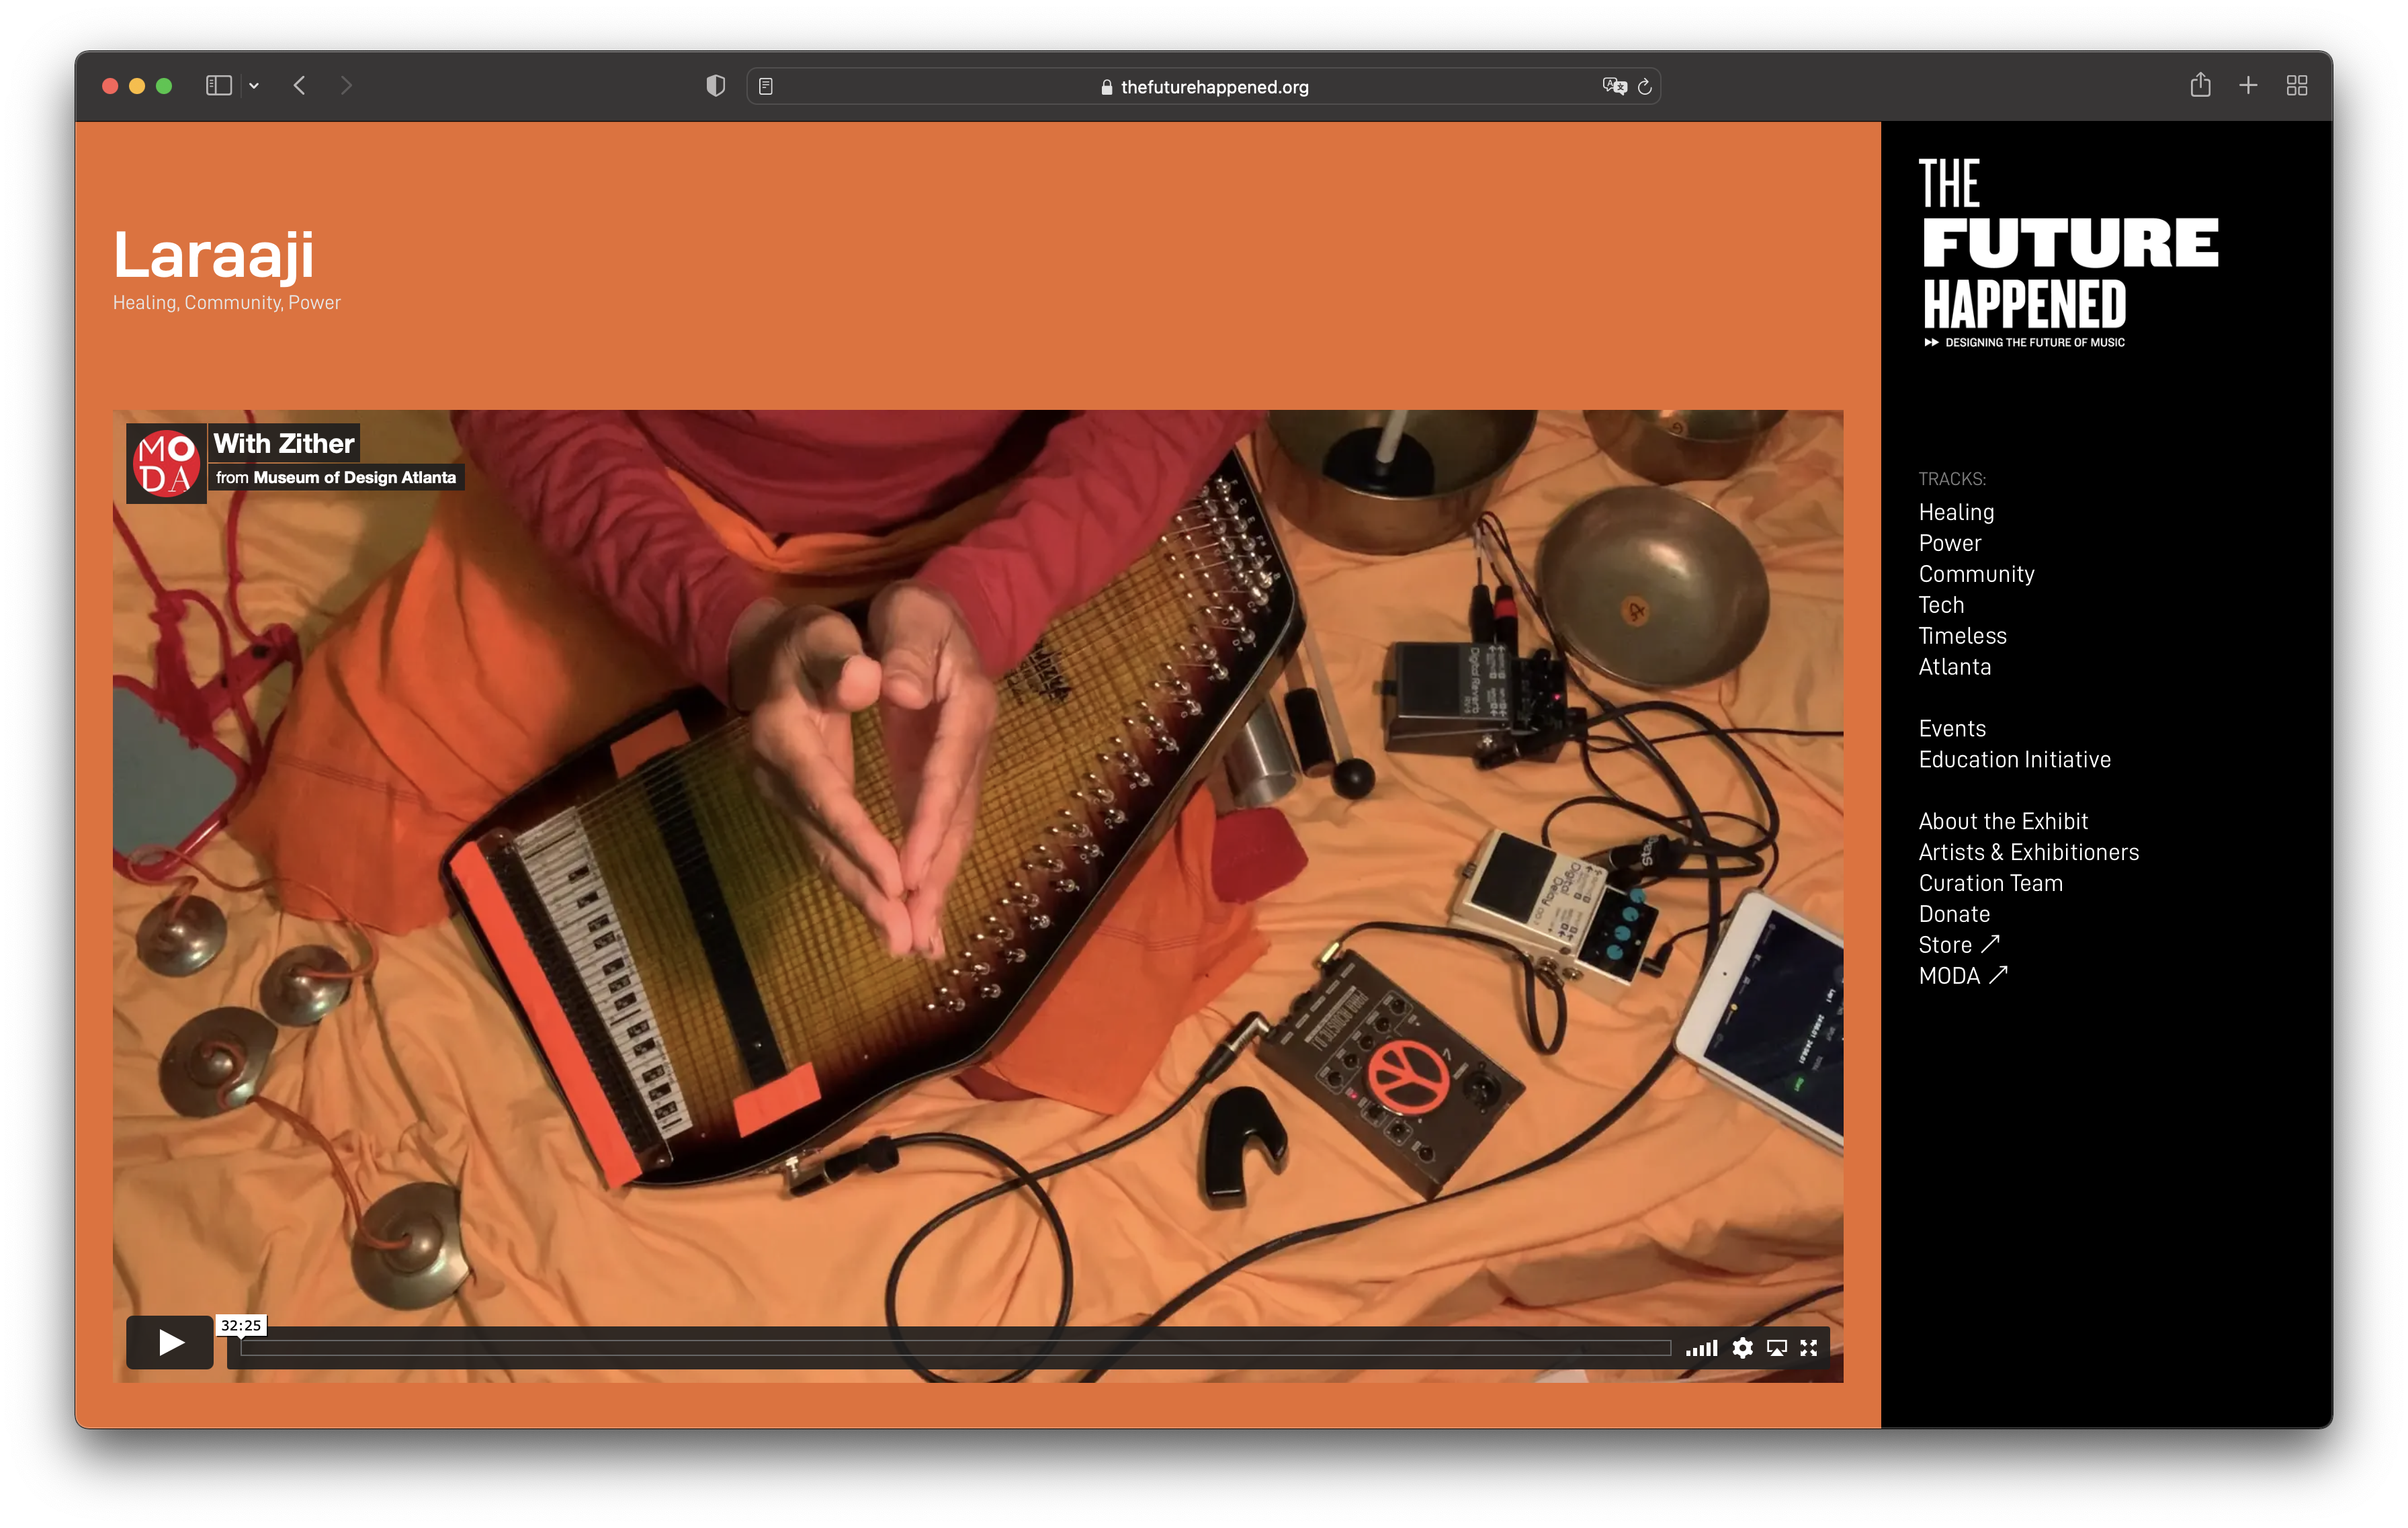Open the Education Initiative page

[2014, 759]
